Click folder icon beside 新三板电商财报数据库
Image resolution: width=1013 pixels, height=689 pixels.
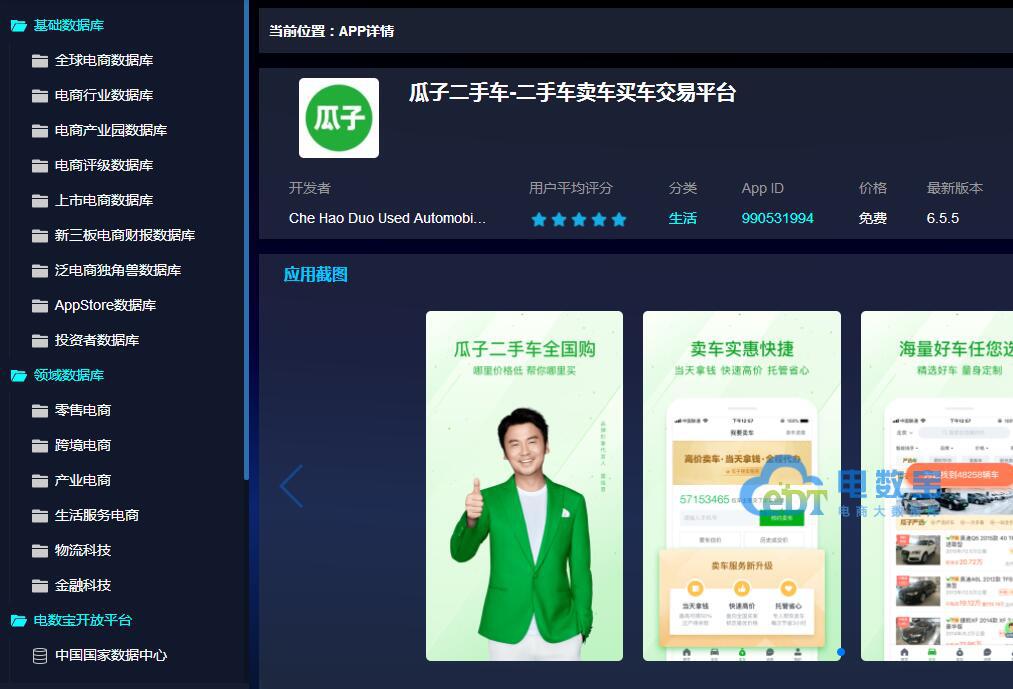40,235
